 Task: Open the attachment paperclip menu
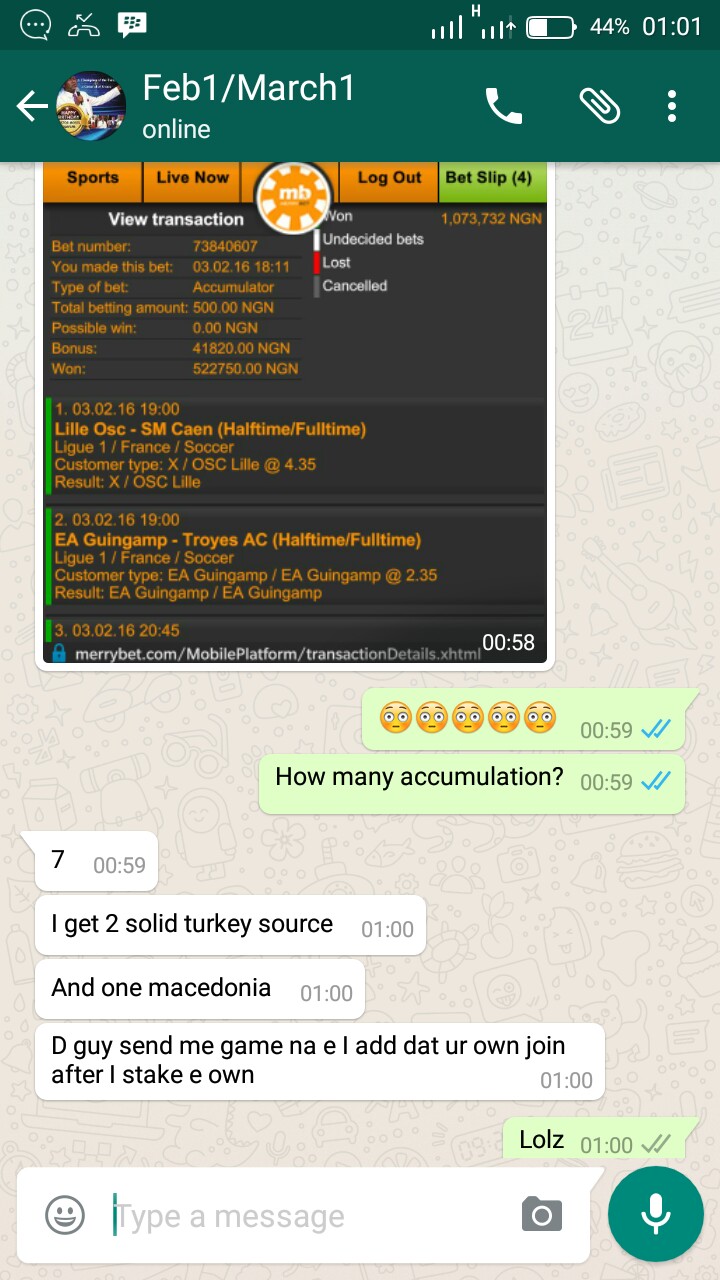click(x=600, y=106)
